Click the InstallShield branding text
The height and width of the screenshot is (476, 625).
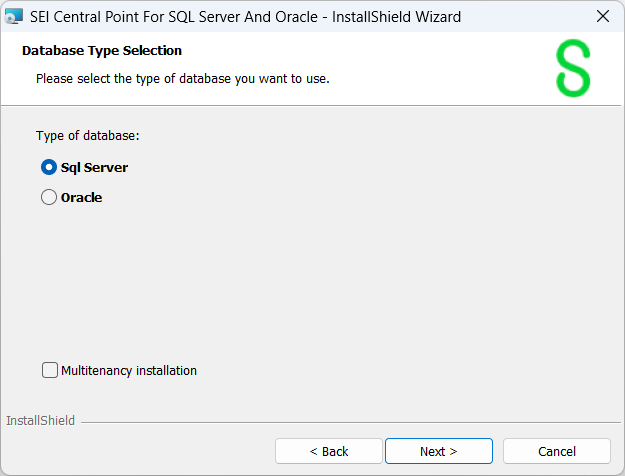pyautogui.click(x=40, y=421)
